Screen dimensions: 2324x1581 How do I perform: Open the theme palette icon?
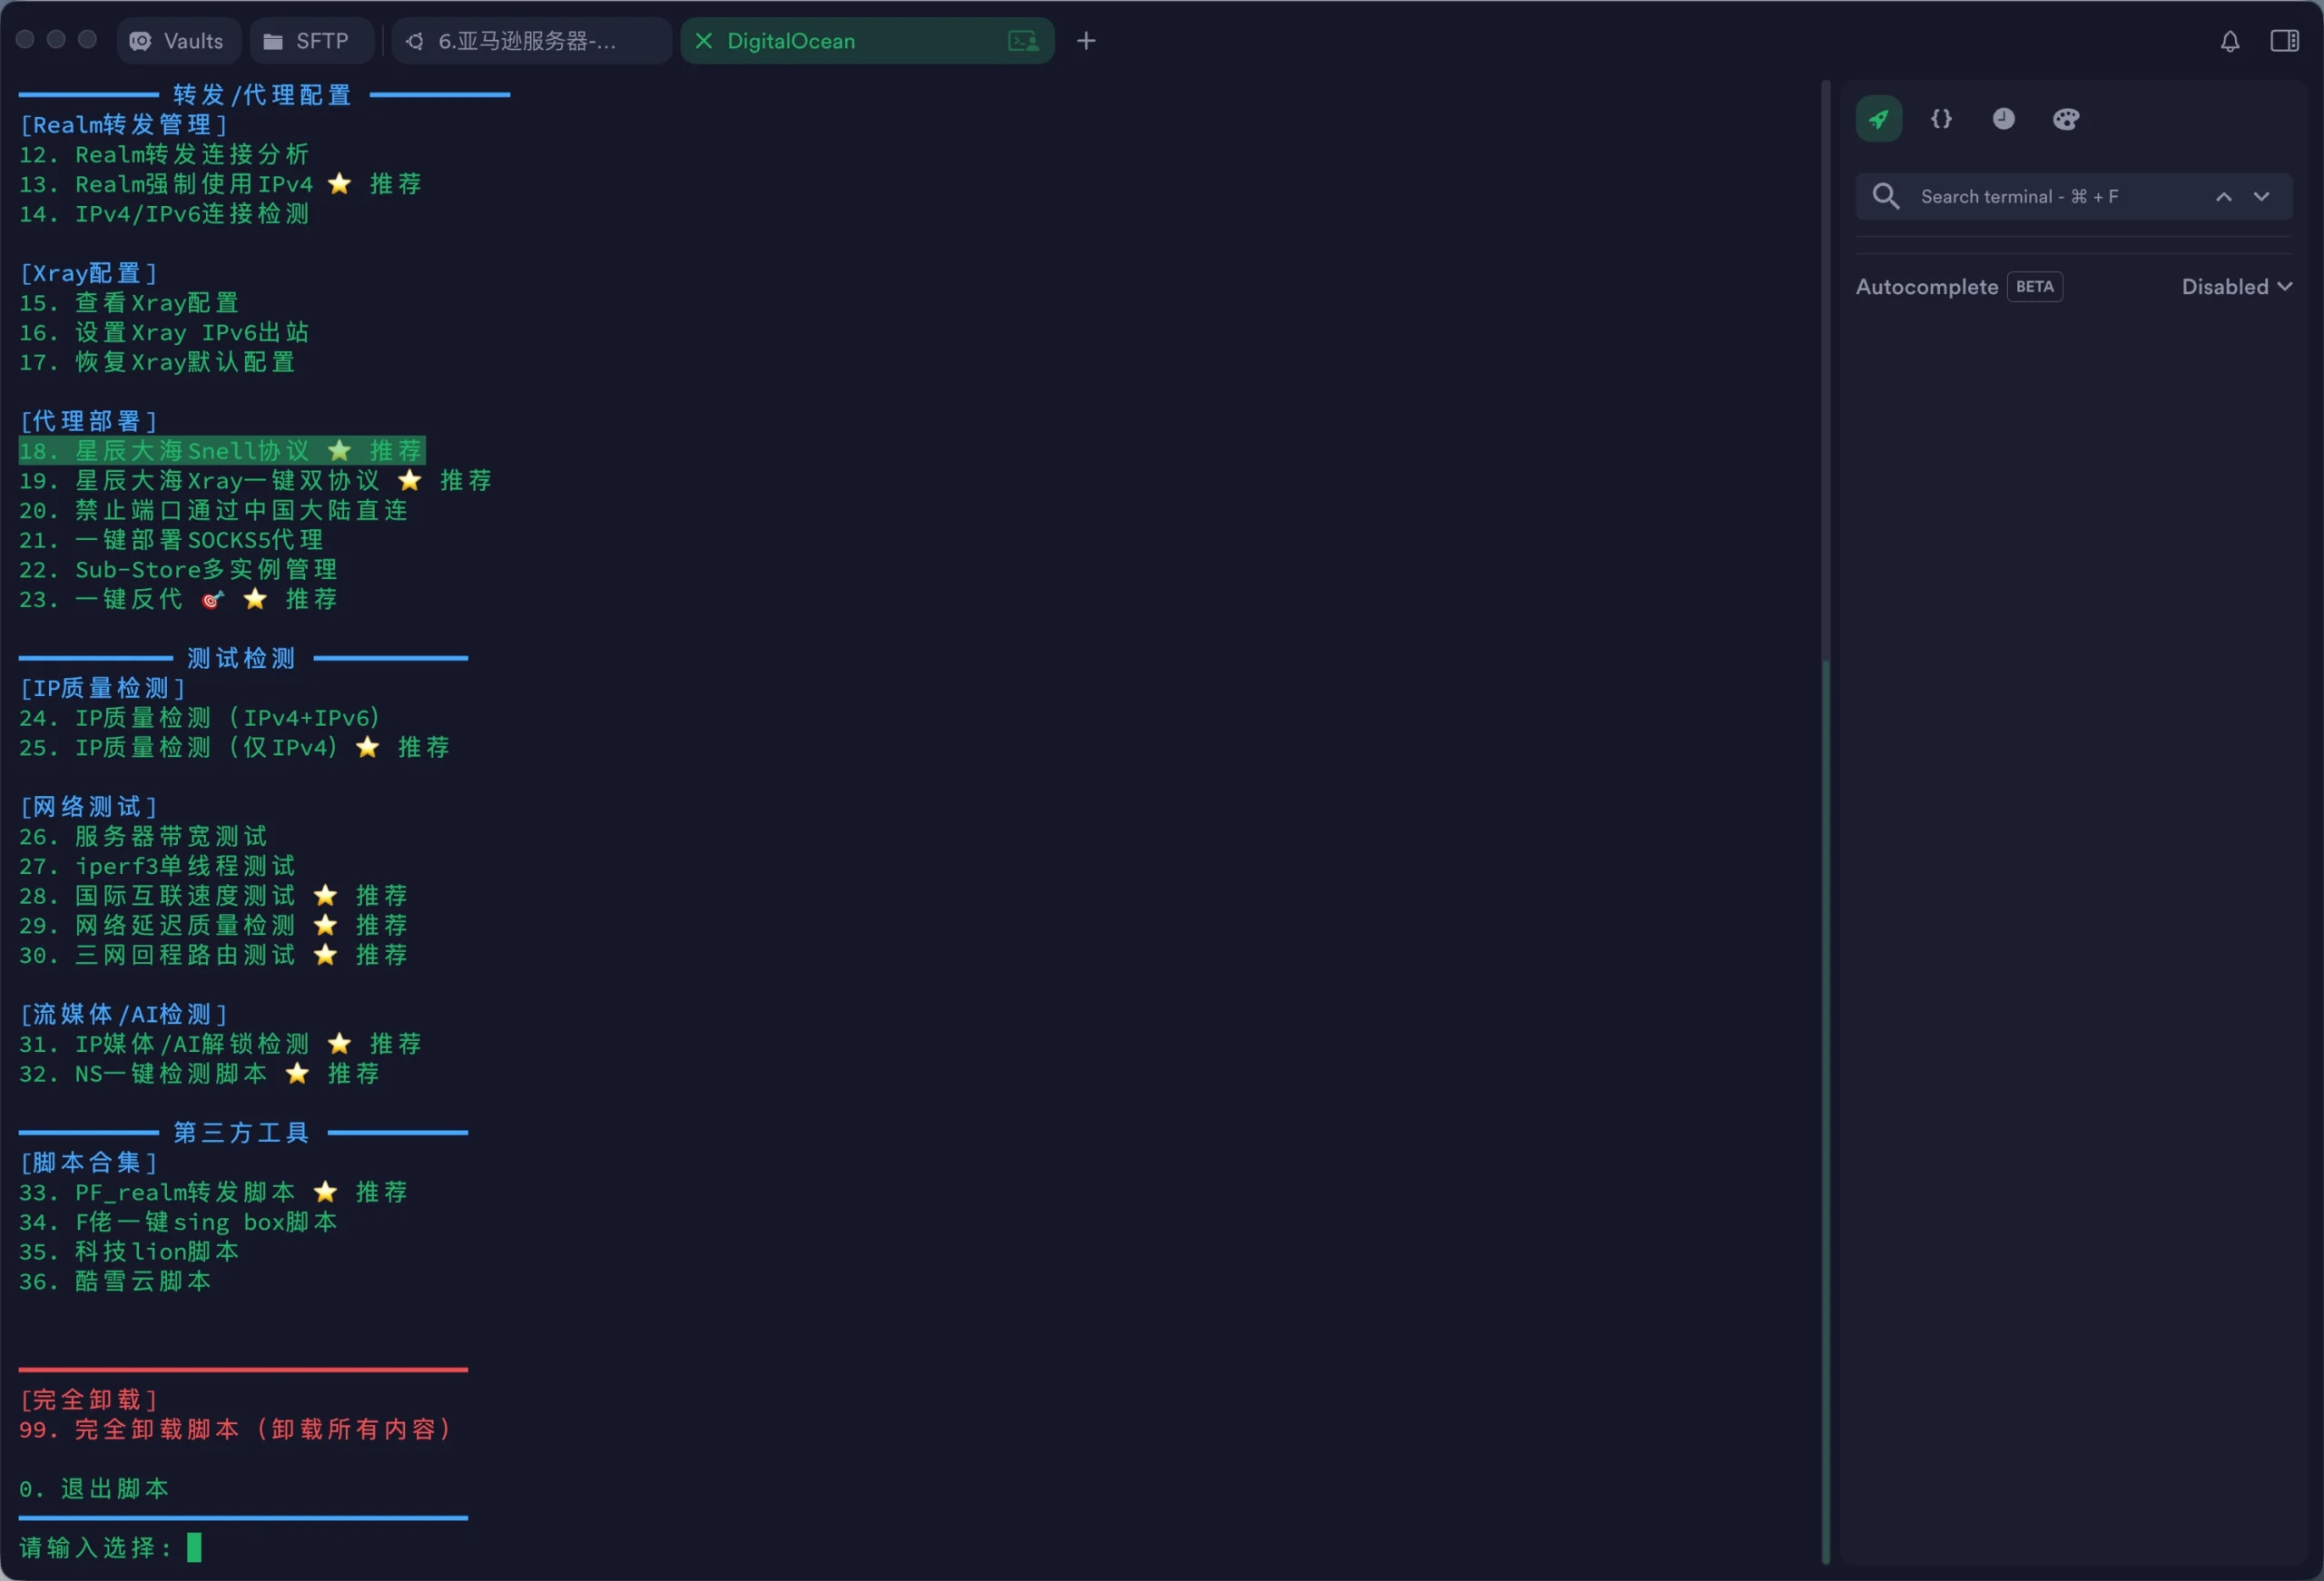click(2066, 119)
